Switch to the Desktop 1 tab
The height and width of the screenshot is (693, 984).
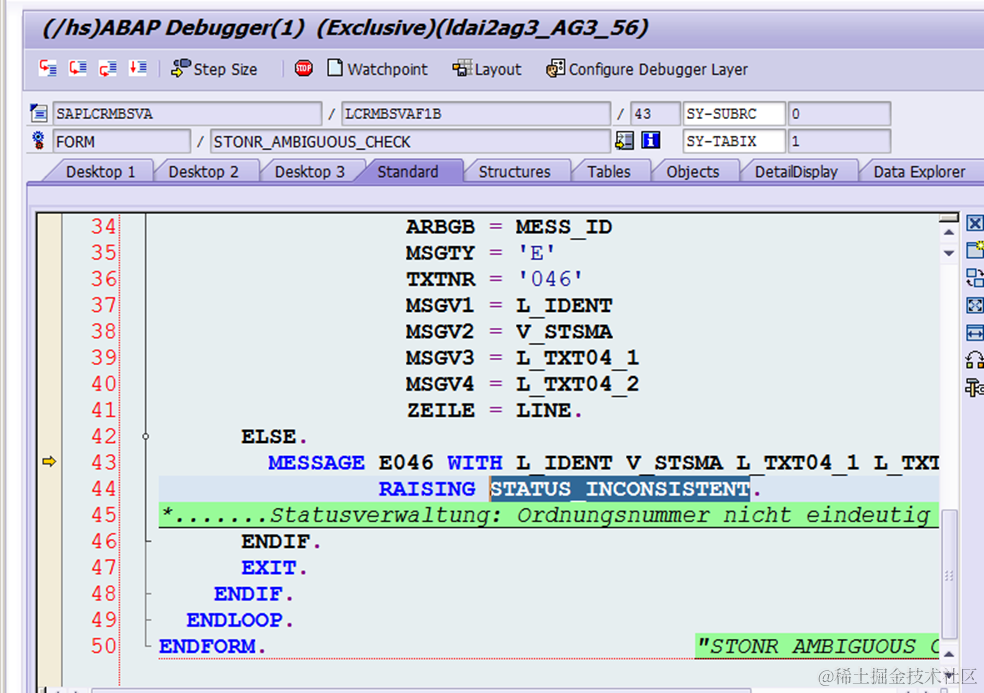(x=100, y=172)
